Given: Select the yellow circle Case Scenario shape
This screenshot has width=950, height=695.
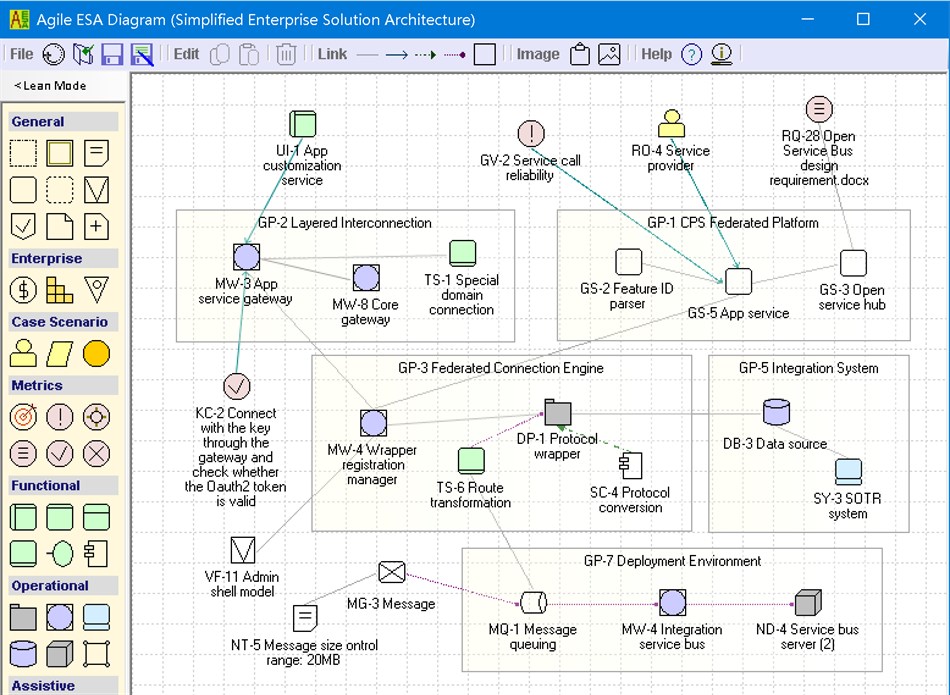Looking at the screenshot, I should (x=96, y=354).
